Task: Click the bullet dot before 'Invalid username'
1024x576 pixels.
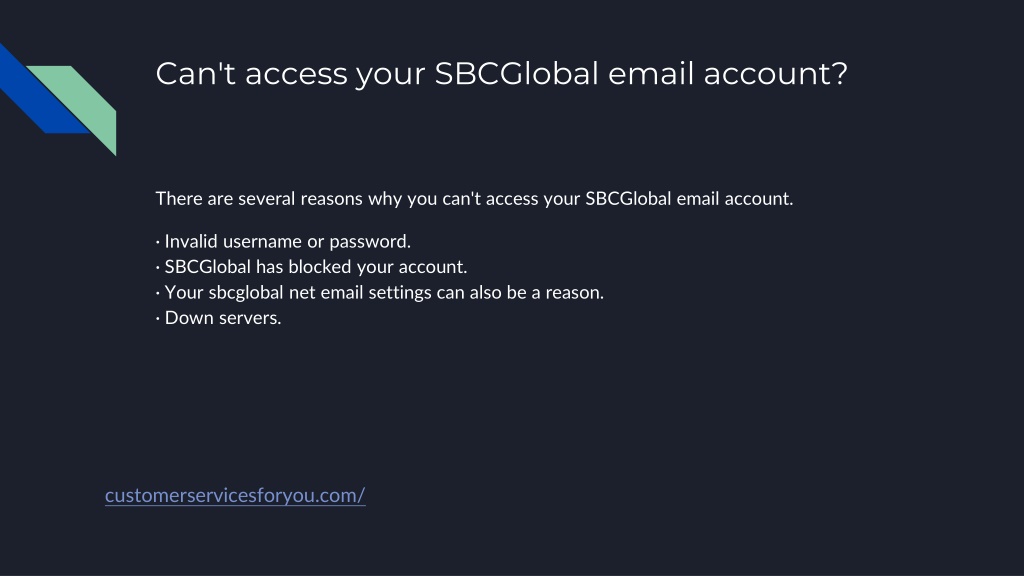Action: (158, 242)
